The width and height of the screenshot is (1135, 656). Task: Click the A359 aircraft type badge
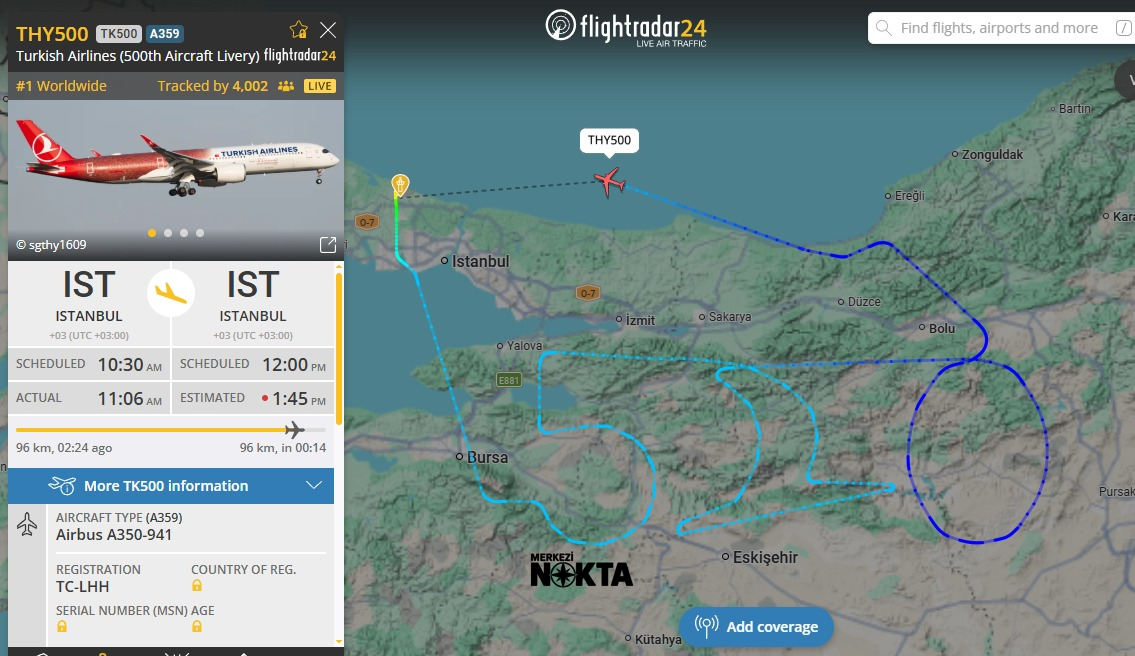165,34
